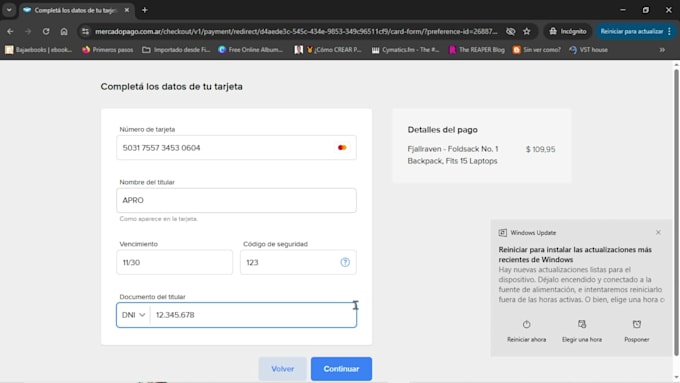Open the DNI document type dropdown
This screenshot has width=680, height=383.
point(133,315)
